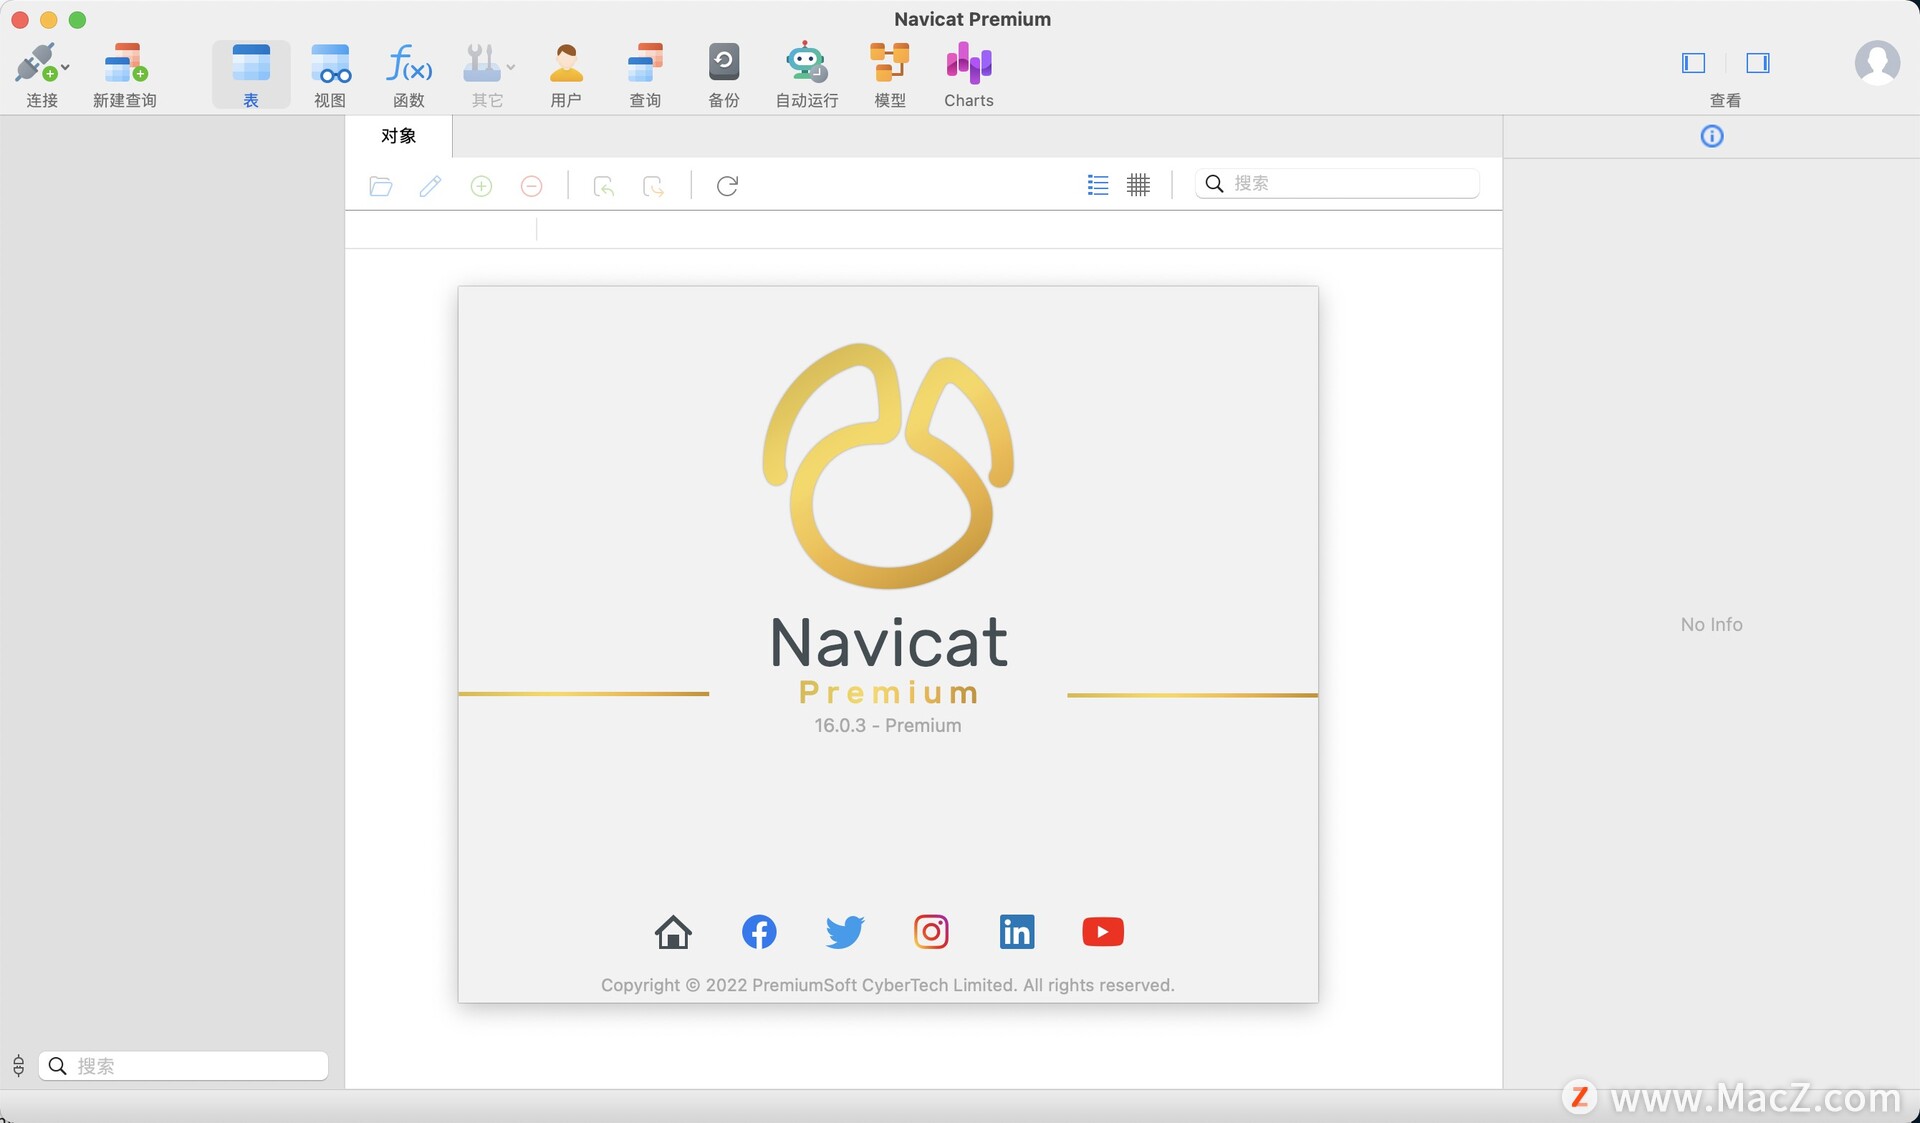Click the info icon in right pane

click(1712, 136)
